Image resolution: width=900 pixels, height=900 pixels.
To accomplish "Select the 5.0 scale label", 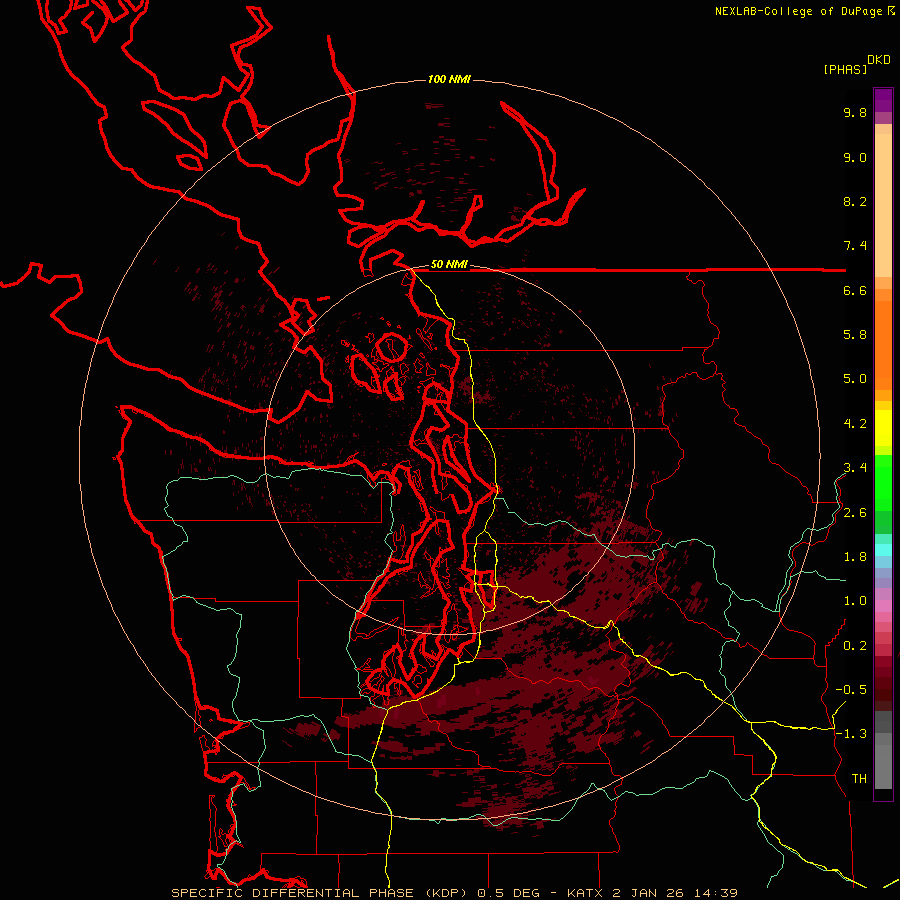I will 855,379.
